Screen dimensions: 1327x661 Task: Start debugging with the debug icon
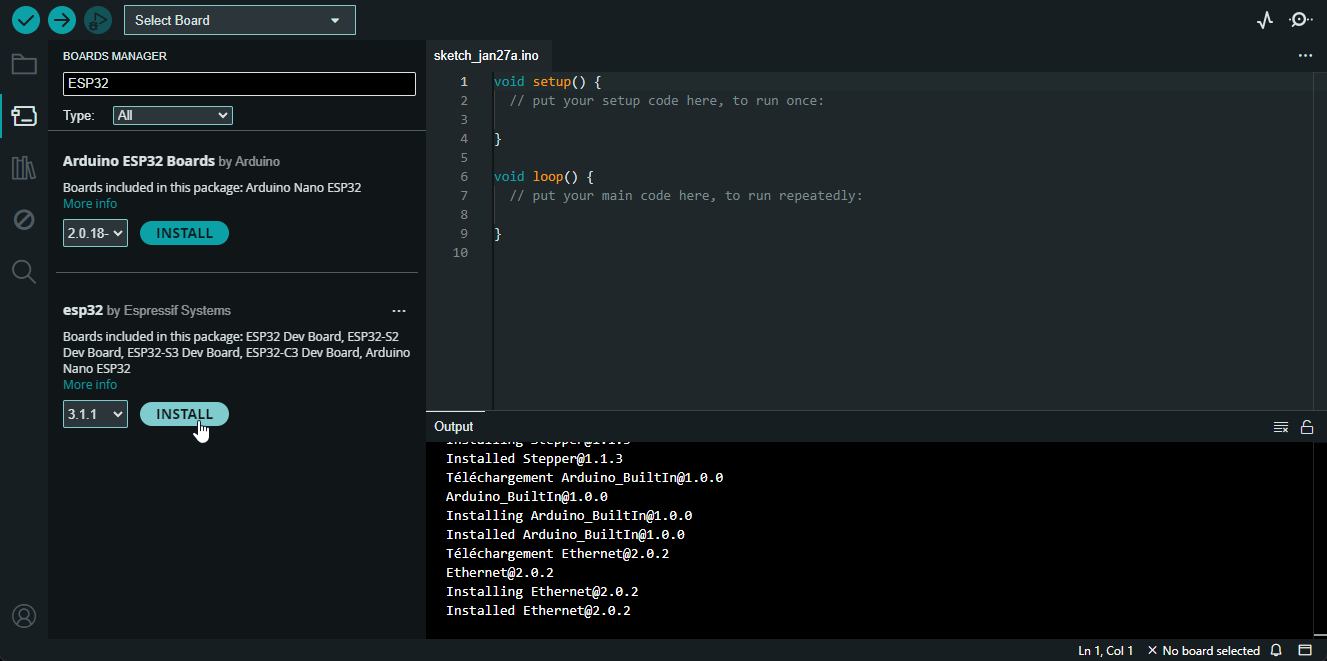click(x=97, y=20)
